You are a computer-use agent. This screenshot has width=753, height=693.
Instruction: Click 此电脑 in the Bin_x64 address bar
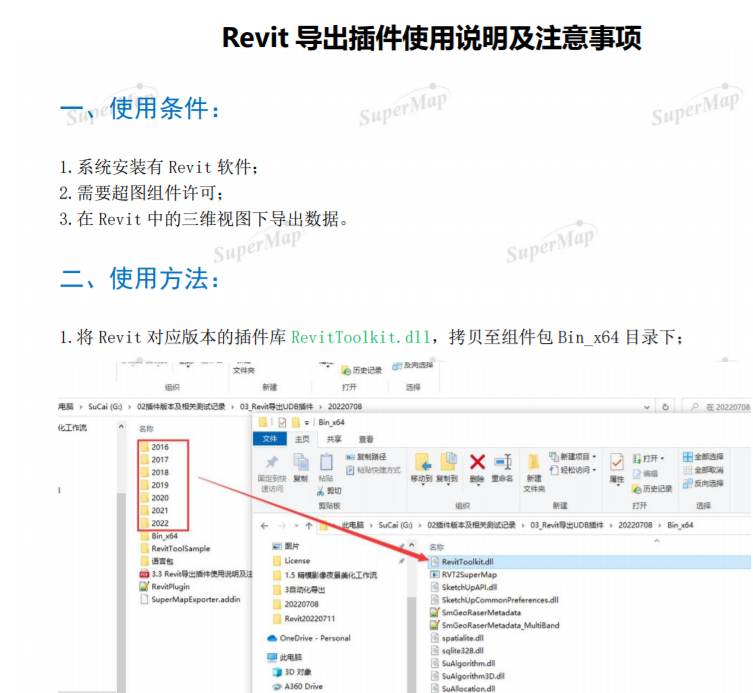(352, 525)
